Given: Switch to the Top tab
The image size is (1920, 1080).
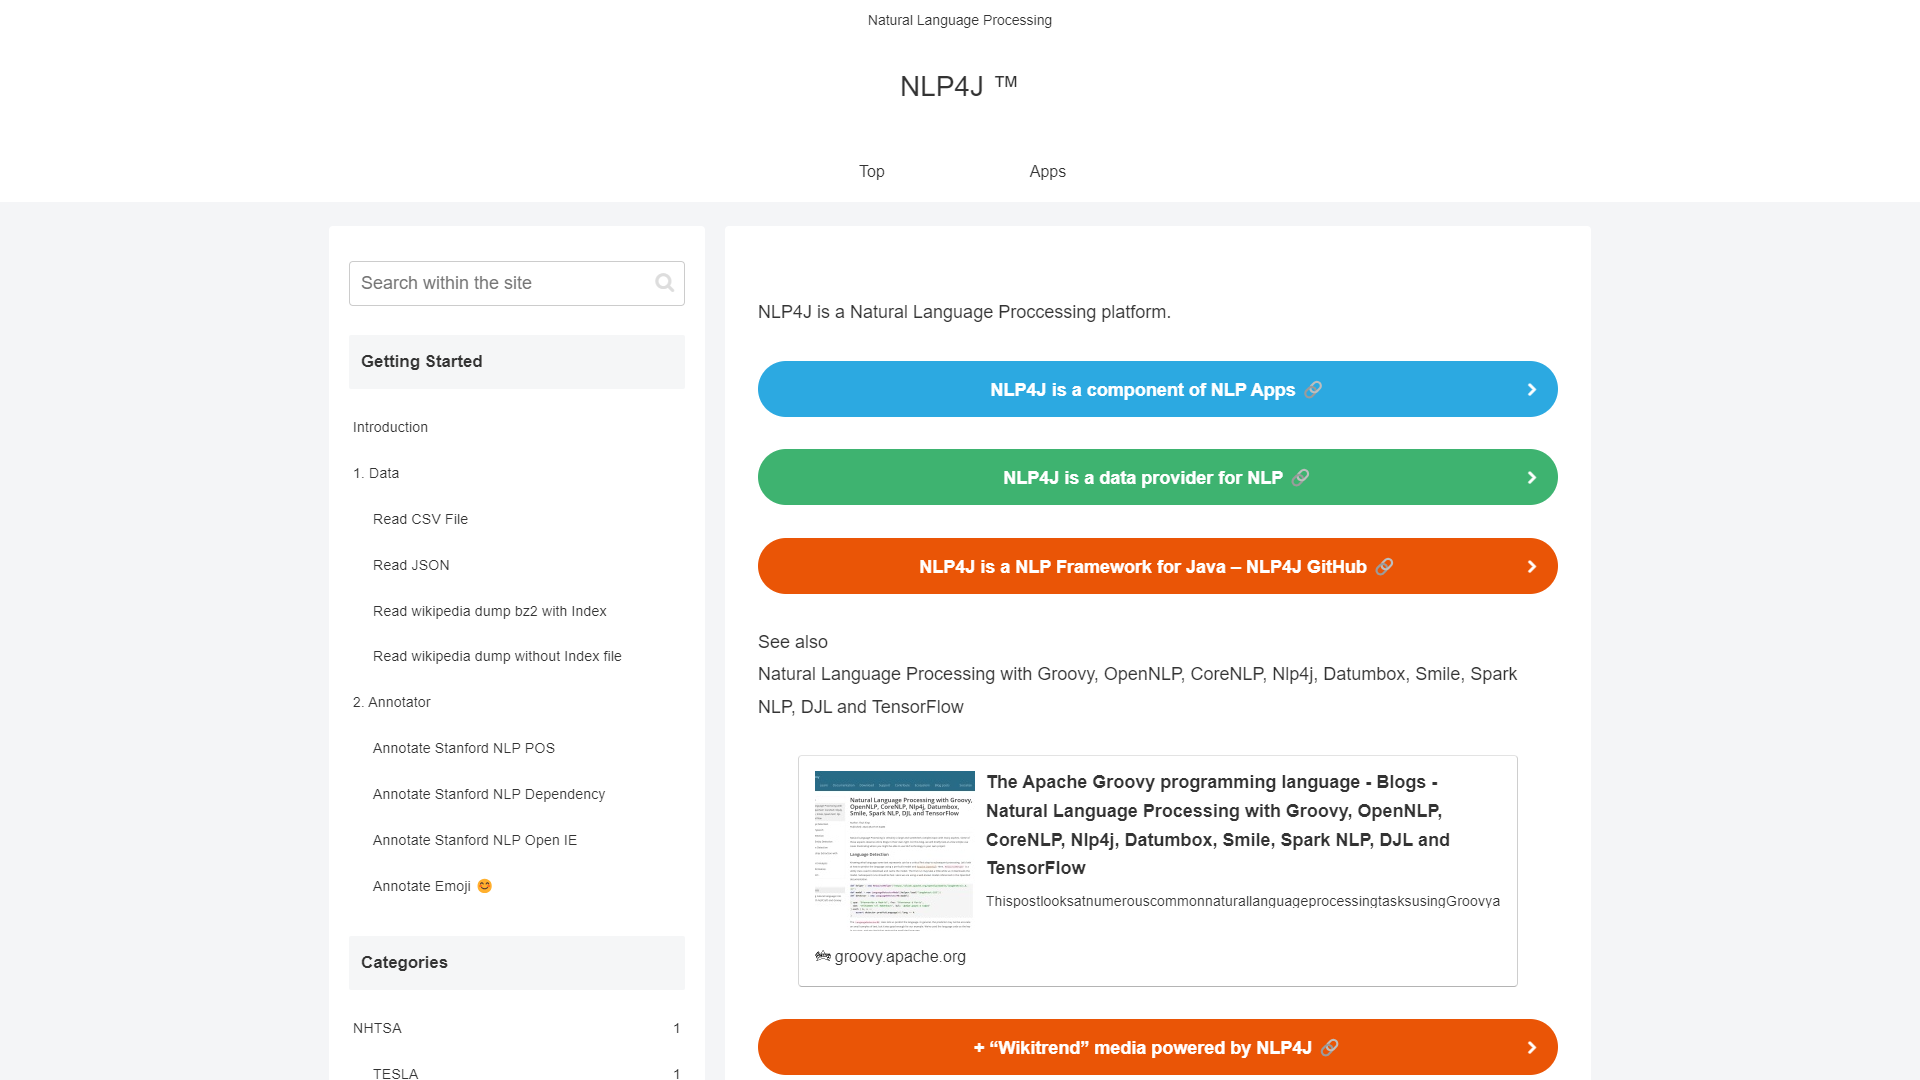Looking at the screenshot, I should click(x=871, y=171).
